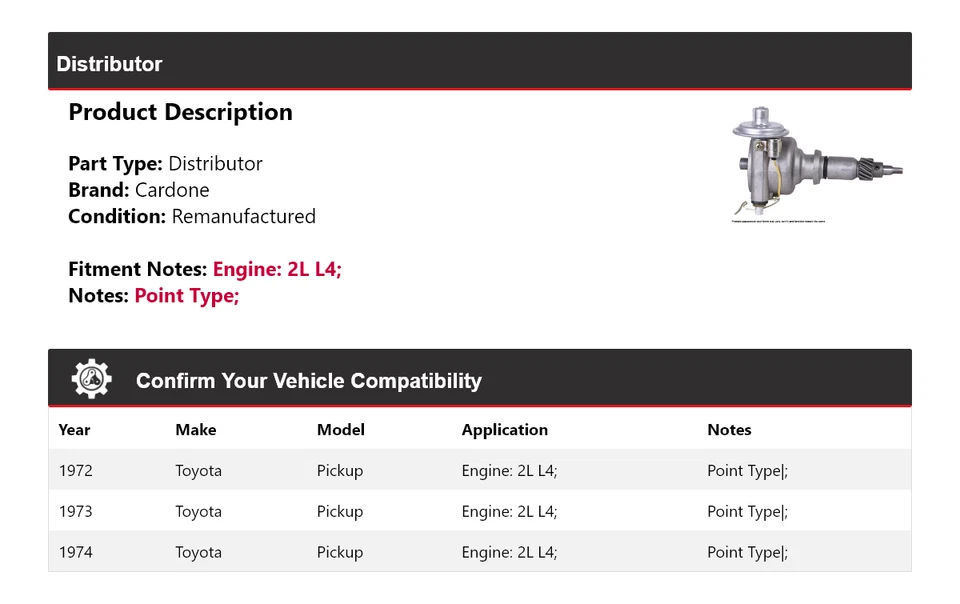Click the Make column header
Image resolution: width=960 pixels, height=604 pixels.
tap(196, 430)
